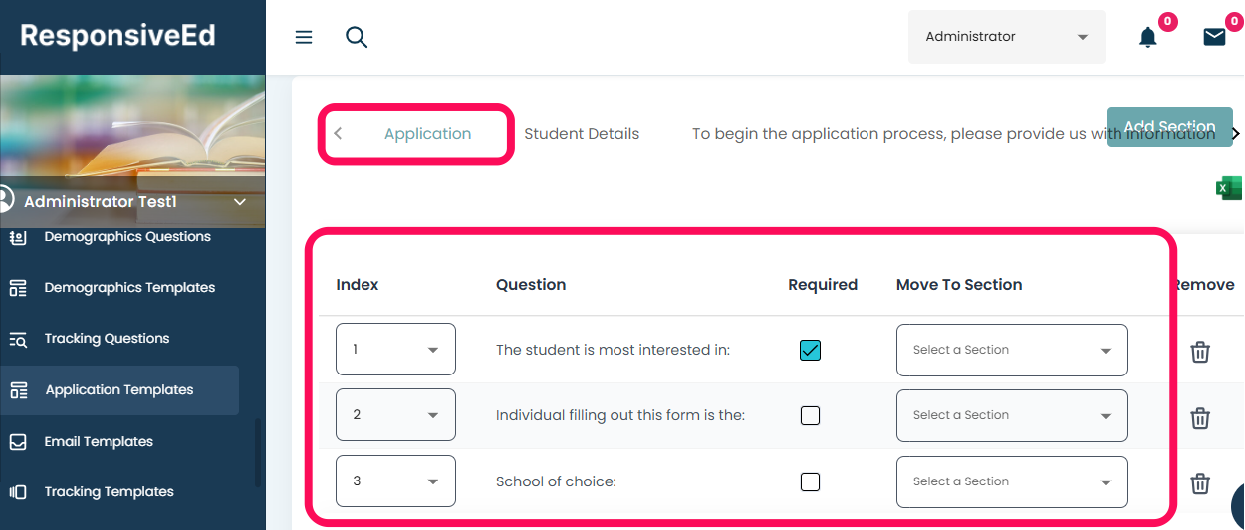Open Tracking Questions in sidebar
This screenshot has height=530, width=1245.
(x=106, y=339)
